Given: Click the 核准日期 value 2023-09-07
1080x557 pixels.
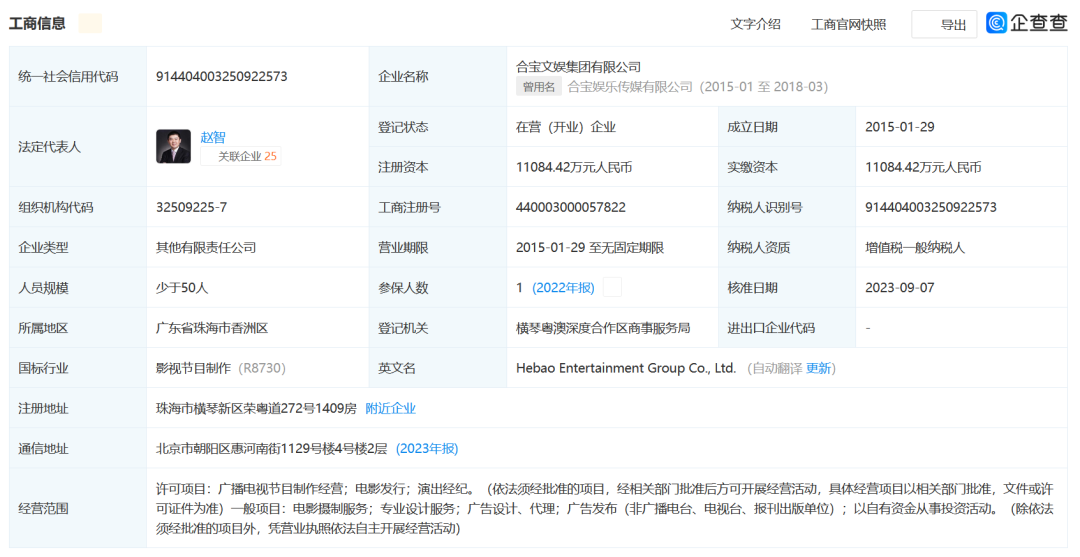Looking at the screenshot, I should point(900,288).
